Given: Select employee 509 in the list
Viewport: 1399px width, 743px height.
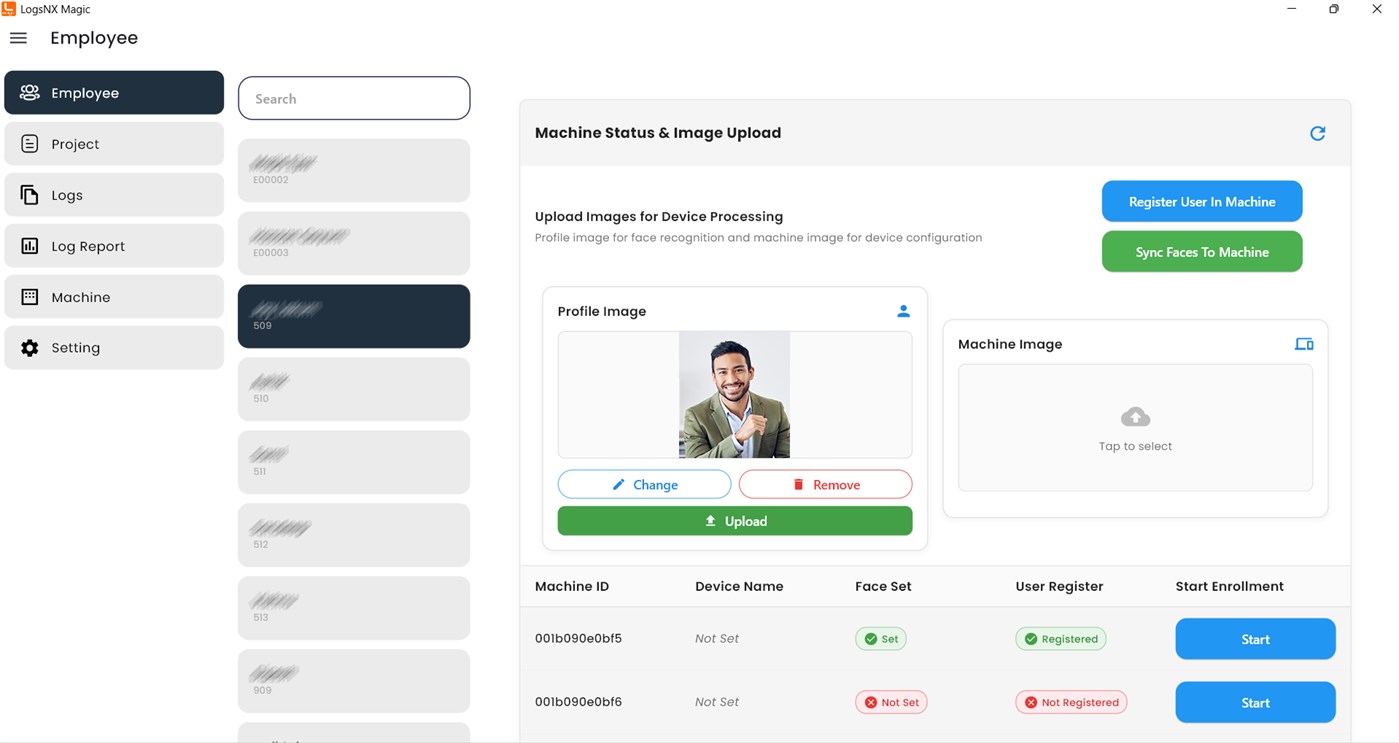Looking at the screenshot, I should point(354,316).
